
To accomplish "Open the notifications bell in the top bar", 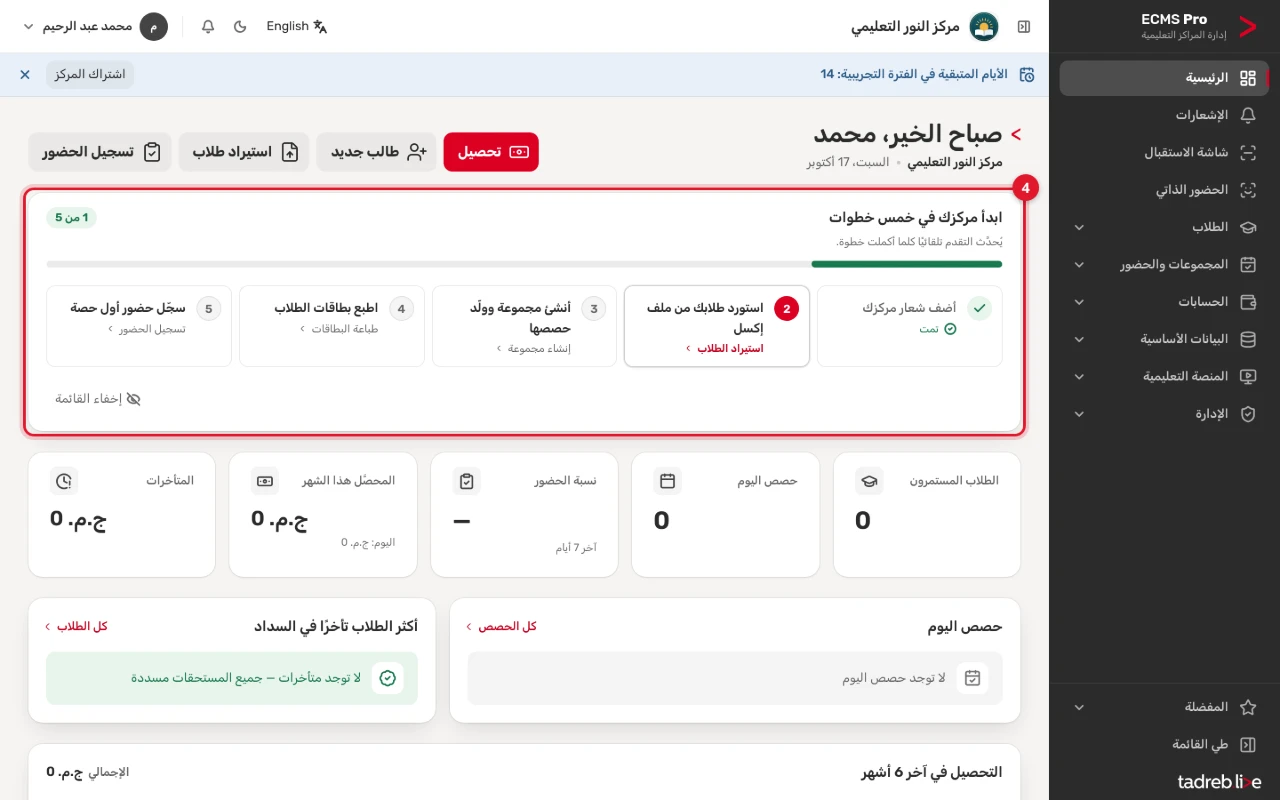I will pos(208,27).
